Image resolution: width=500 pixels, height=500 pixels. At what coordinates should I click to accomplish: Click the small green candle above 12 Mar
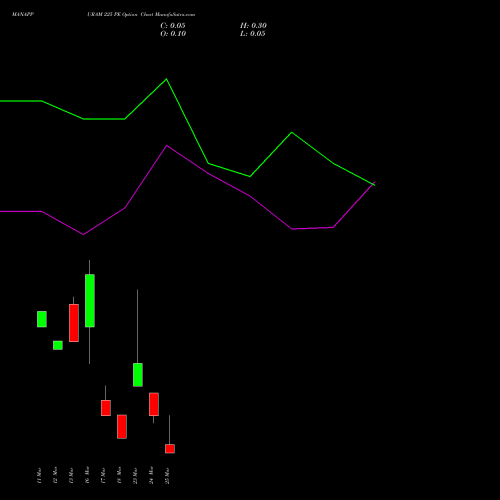coord(58,345)
